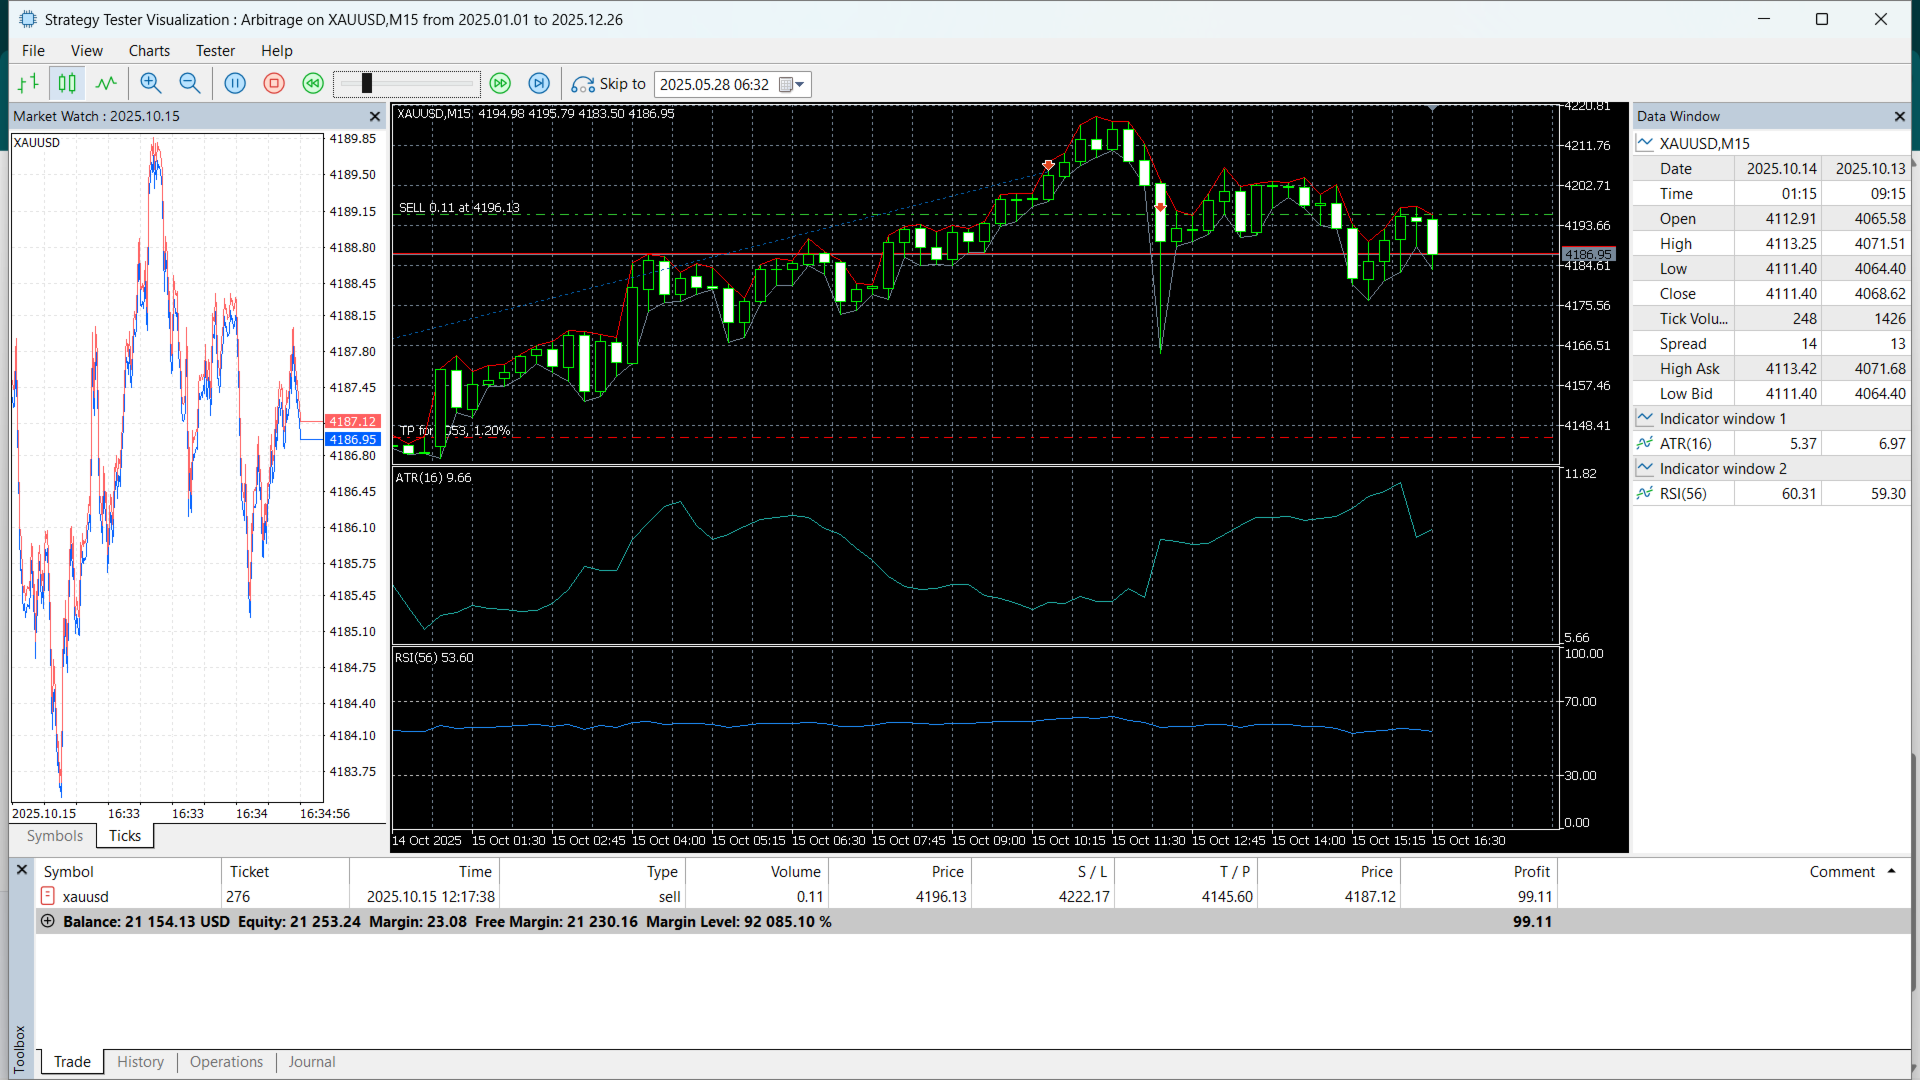Zoom in the chart

coord(150,84)
